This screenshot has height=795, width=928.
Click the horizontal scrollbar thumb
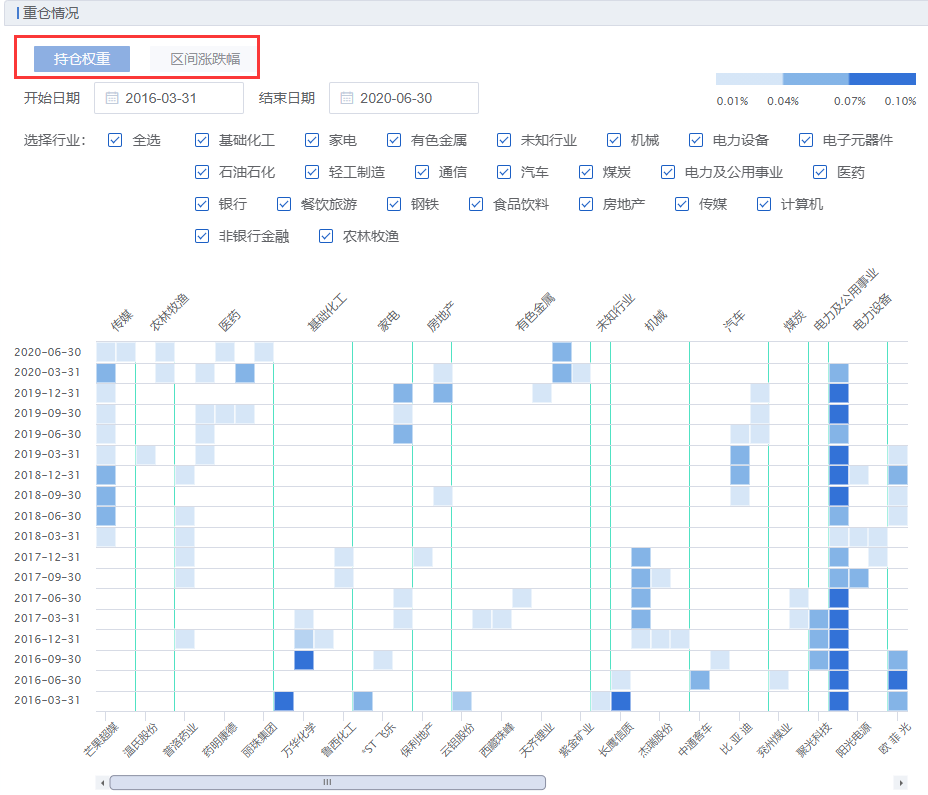pyautogui.click(x=327, y=782)
